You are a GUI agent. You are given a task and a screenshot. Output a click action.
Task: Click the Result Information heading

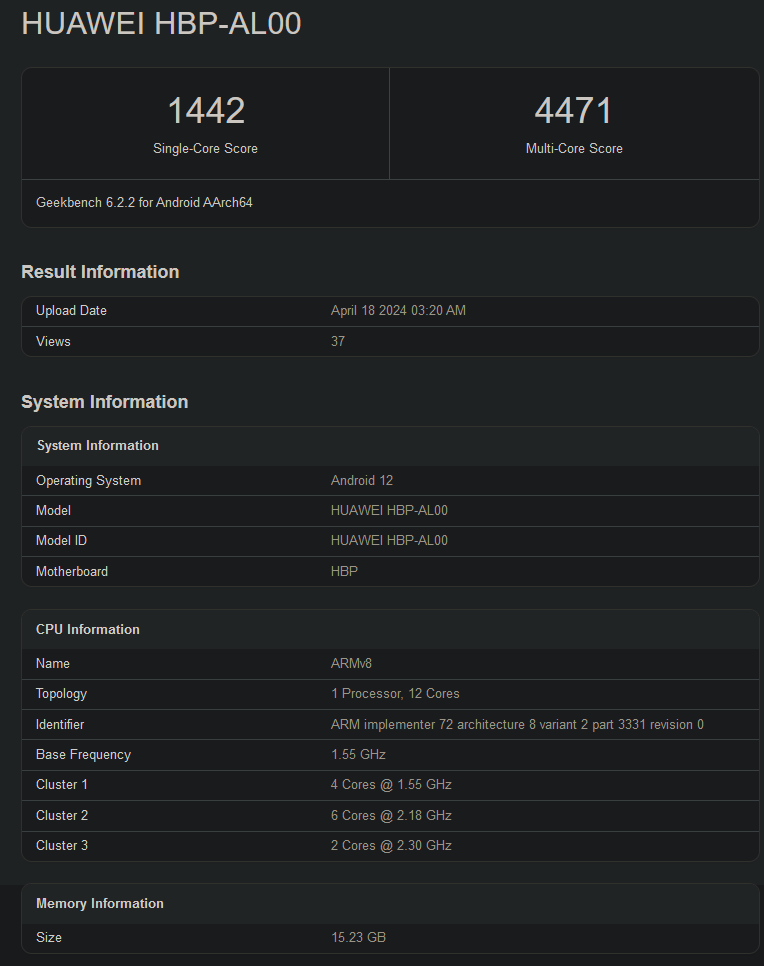(x=100, y=272)
